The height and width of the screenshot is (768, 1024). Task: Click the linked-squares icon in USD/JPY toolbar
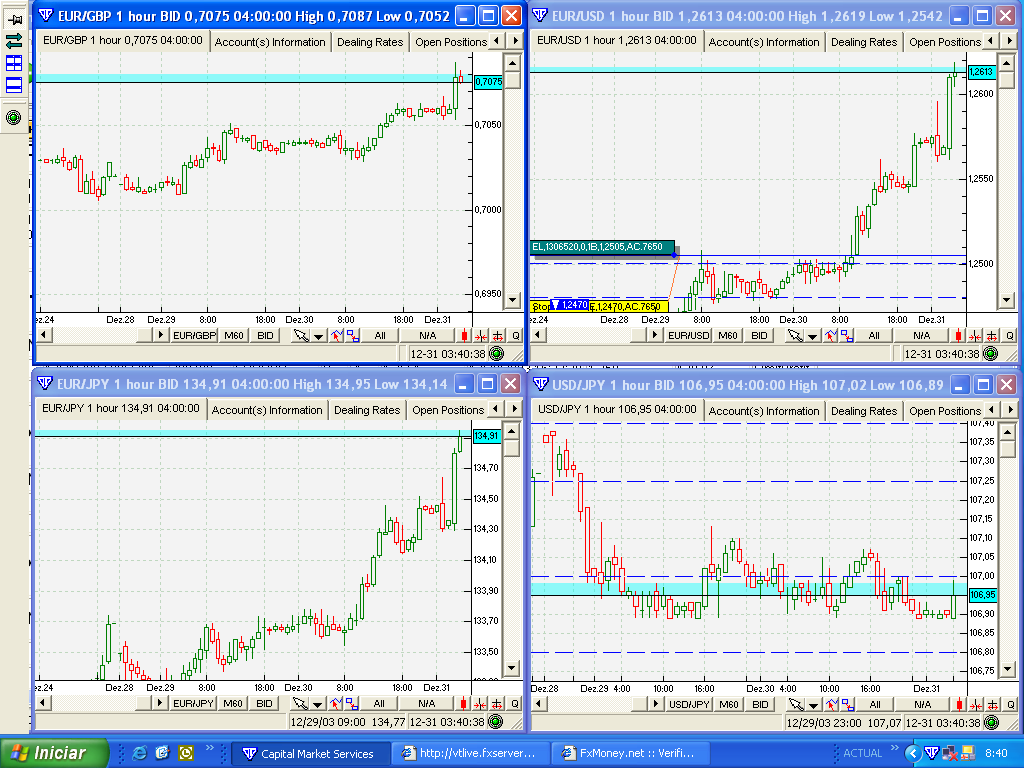847,704
